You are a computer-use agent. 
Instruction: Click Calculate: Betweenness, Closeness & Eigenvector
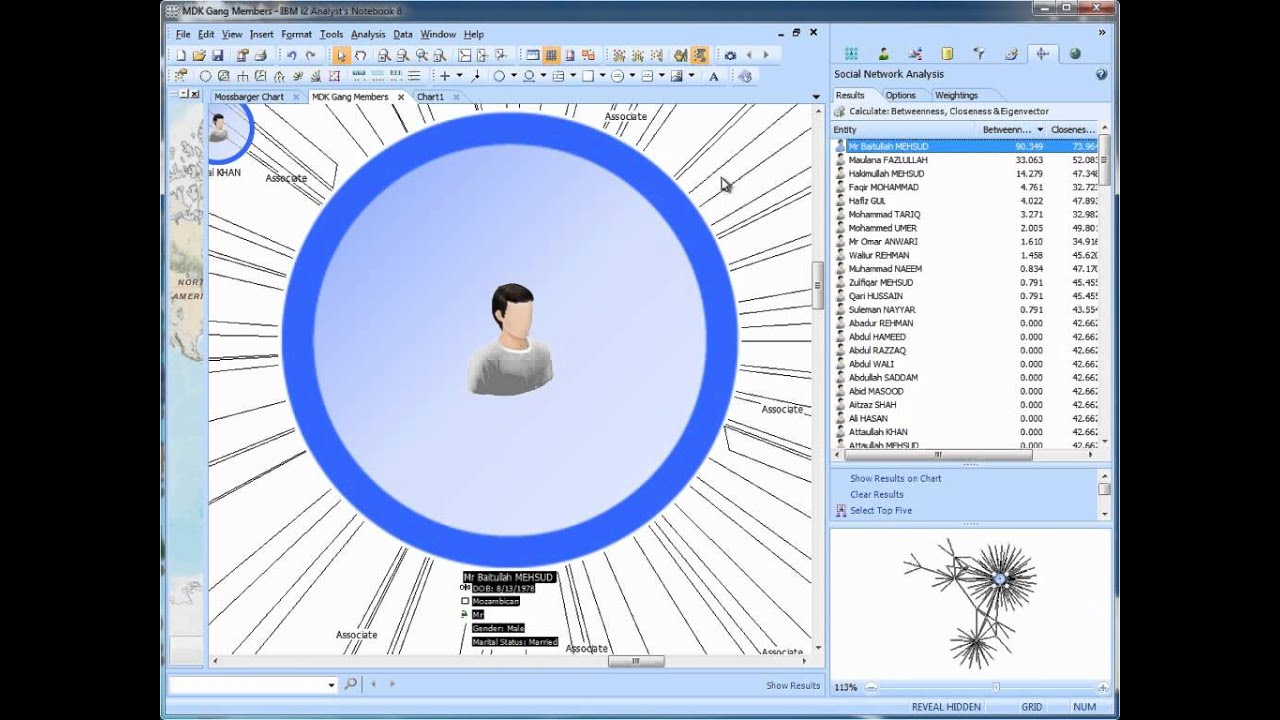pyautogui.click(x=949, y=112)
